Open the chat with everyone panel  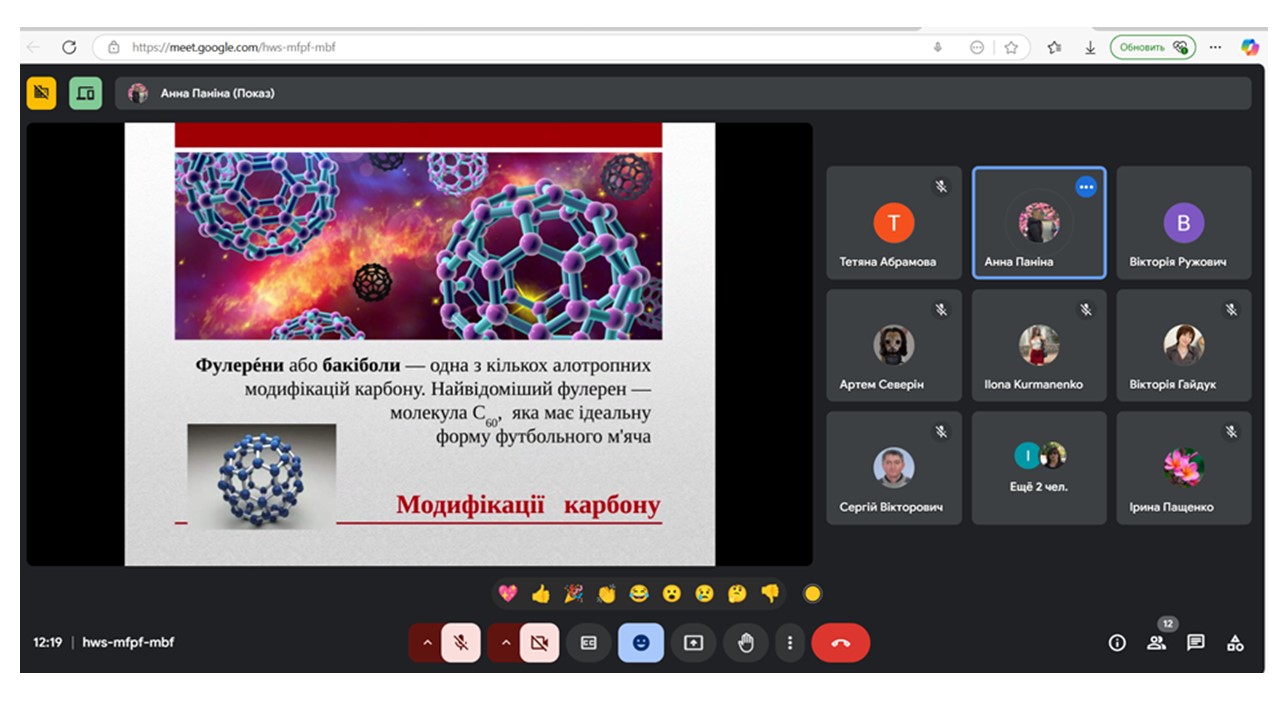point(1195,643)
